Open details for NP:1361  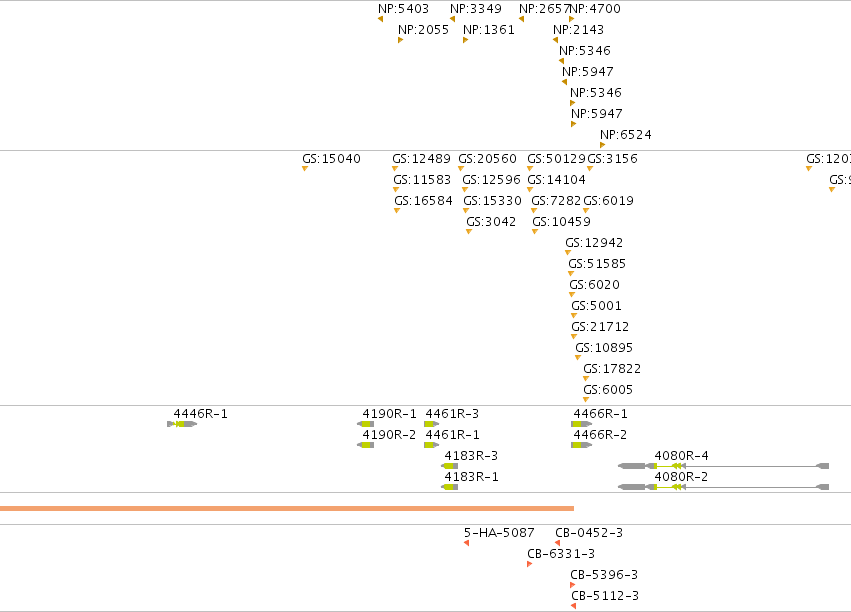[x=465, y=40]
